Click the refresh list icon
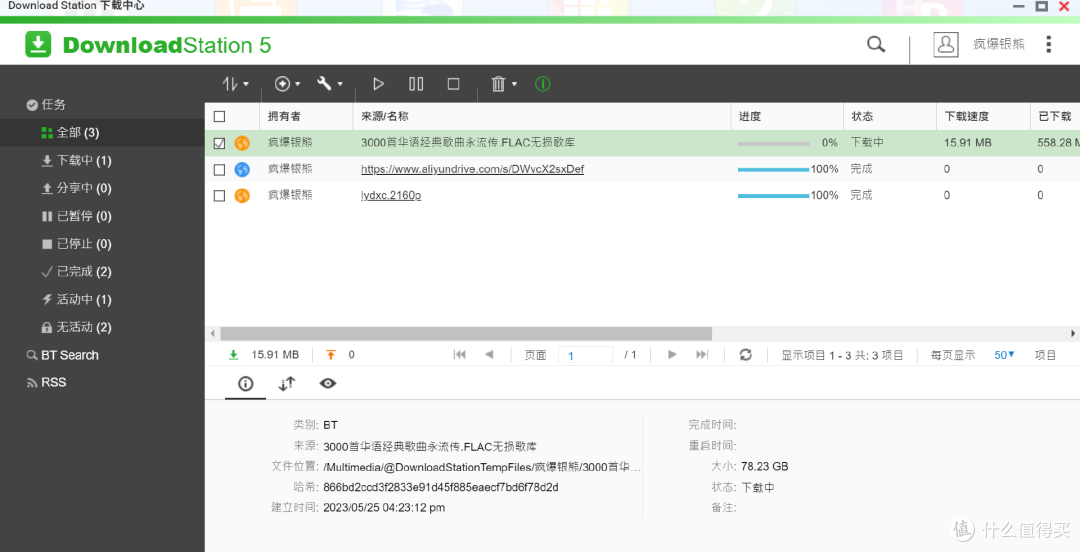 (x=745, y=354)
